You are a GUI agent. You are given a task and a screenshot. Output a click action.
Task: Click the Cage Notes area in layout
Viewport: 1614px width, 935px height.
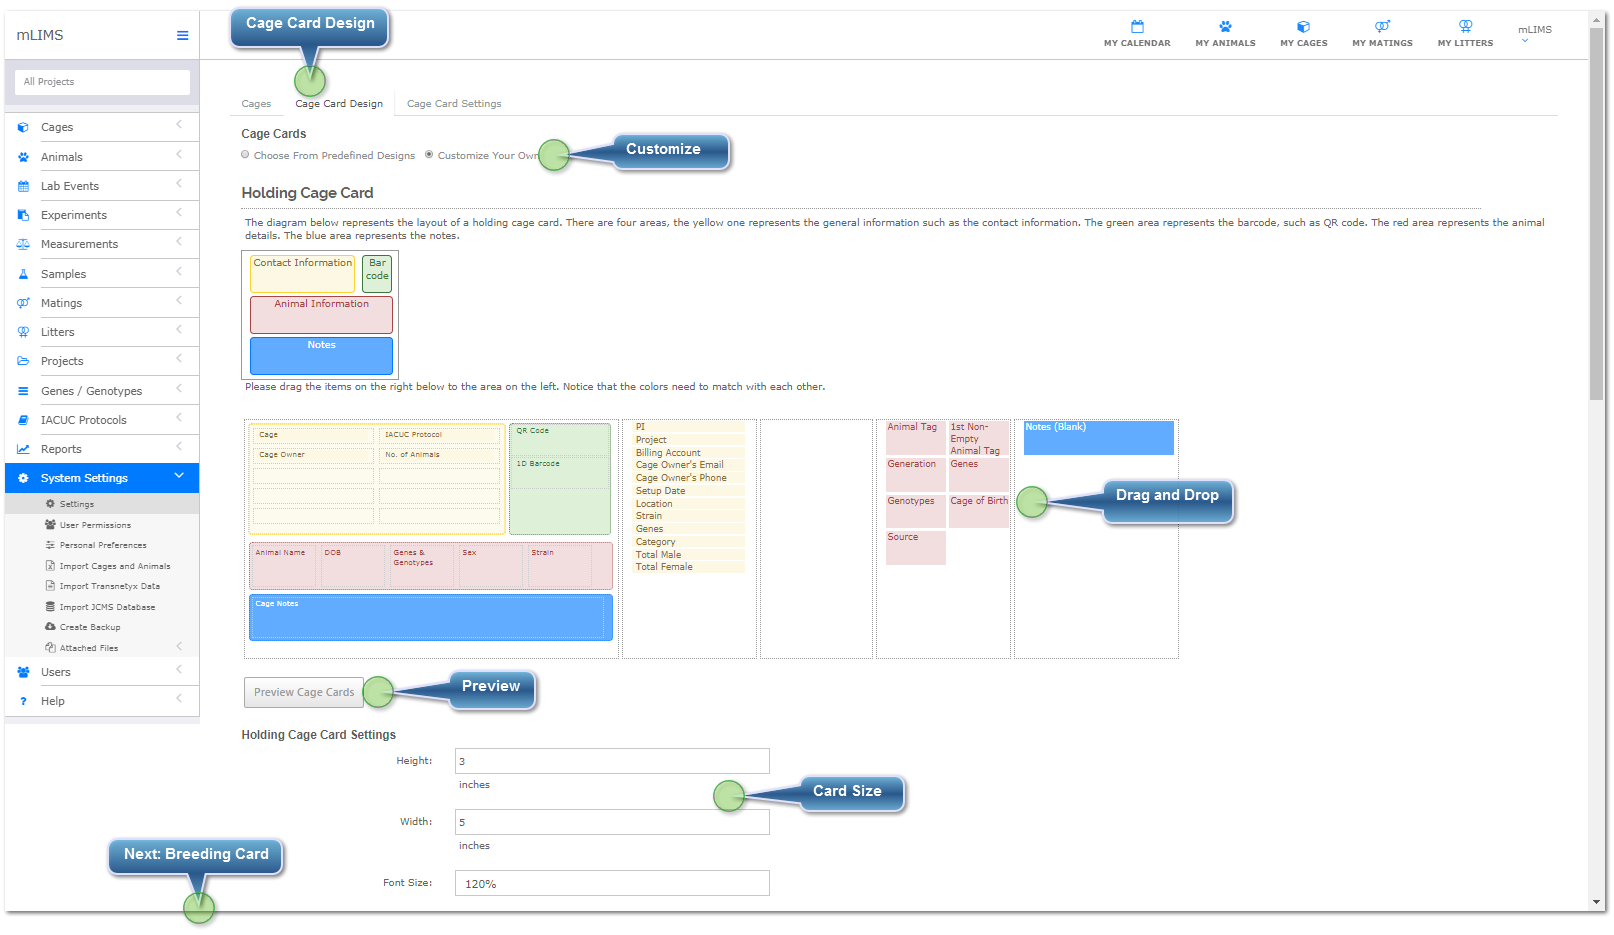[x=430, y=617]
